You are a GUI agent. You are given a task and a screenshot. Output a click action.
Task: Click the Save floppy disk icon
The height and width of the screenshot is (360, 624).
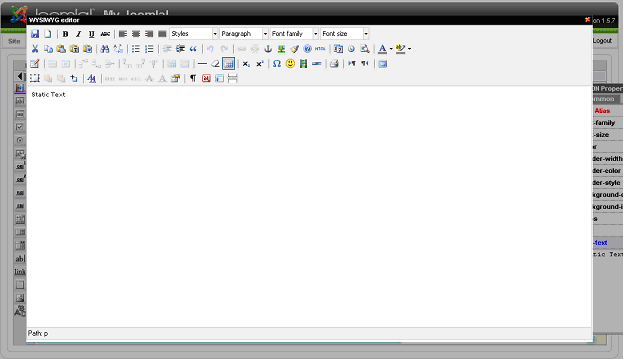pos(35,34)
